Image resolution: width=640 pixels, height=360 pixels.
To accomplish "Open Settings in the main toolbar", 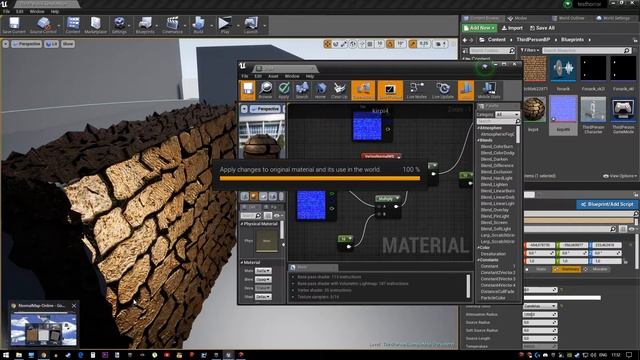I will click(119, 24).
